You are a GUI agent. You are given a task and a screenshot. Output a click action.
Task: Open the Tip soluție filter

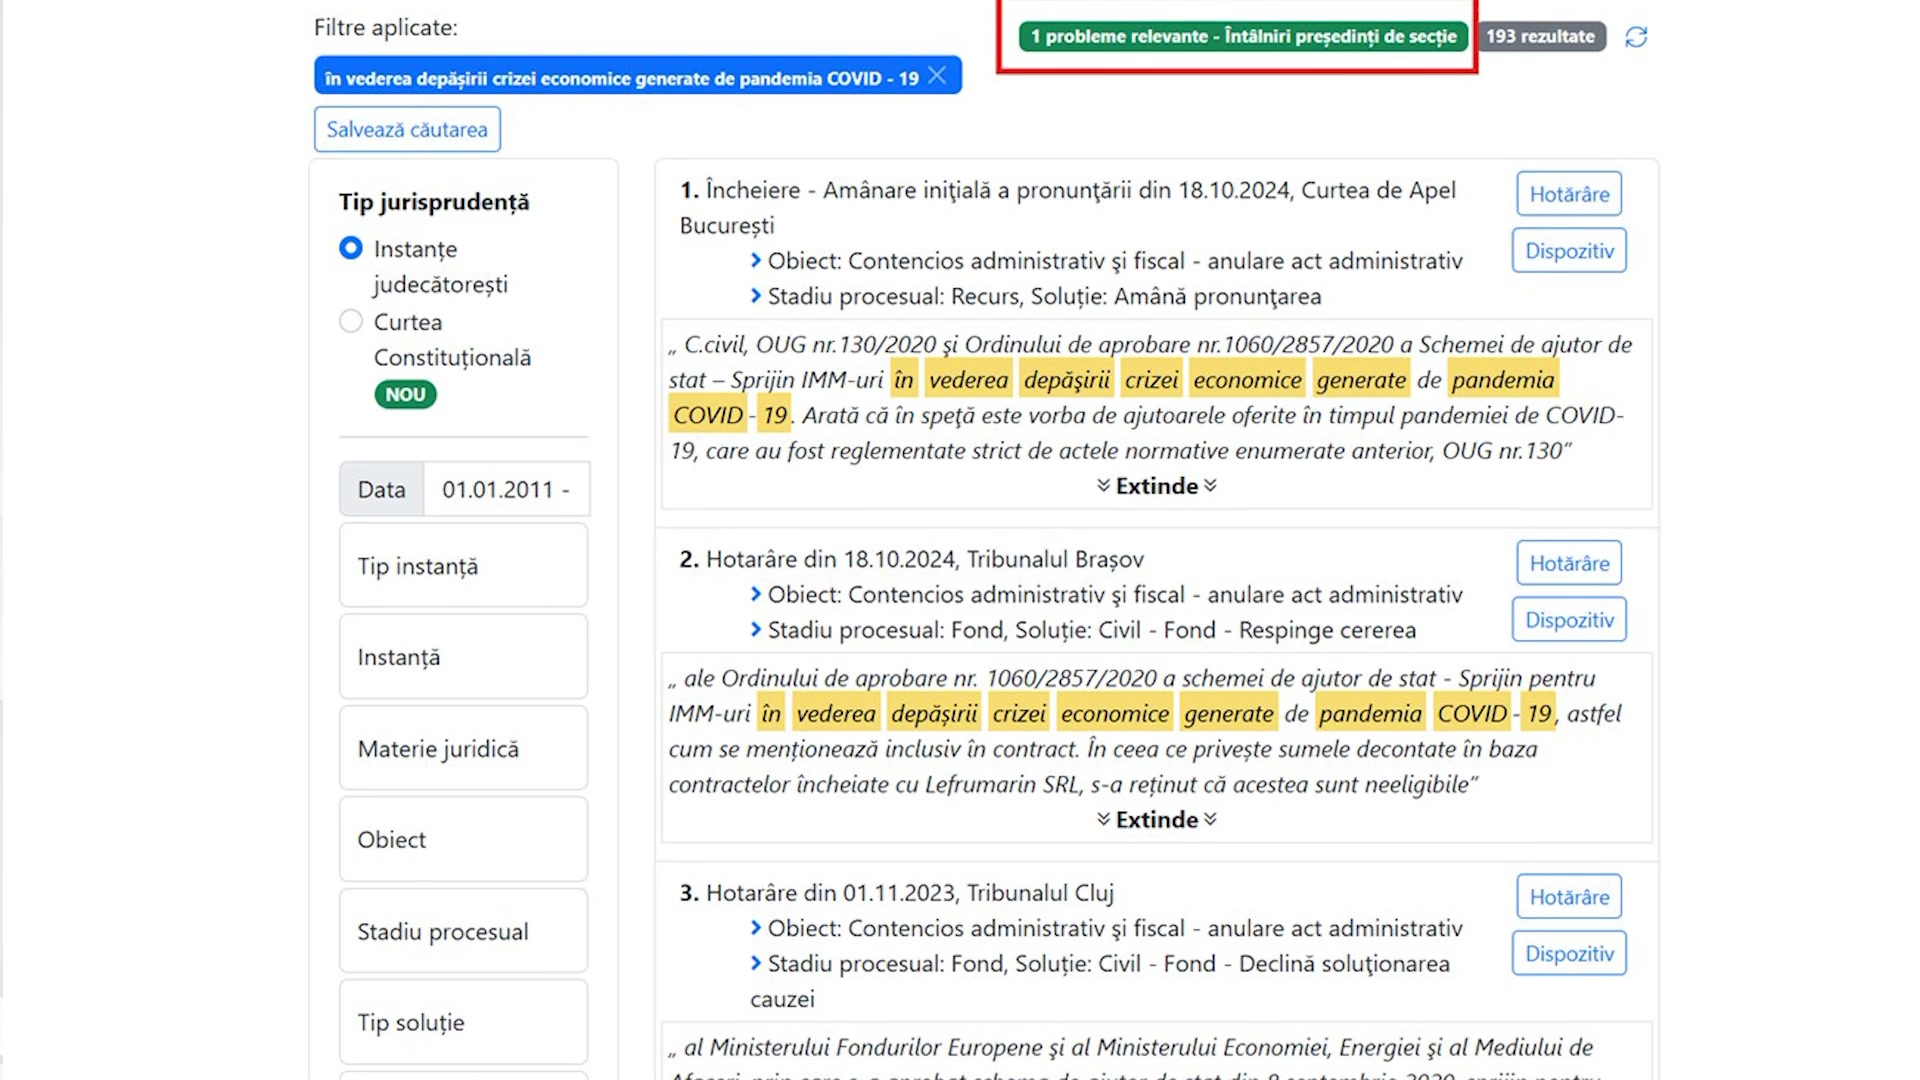(x=463, y=1022)
